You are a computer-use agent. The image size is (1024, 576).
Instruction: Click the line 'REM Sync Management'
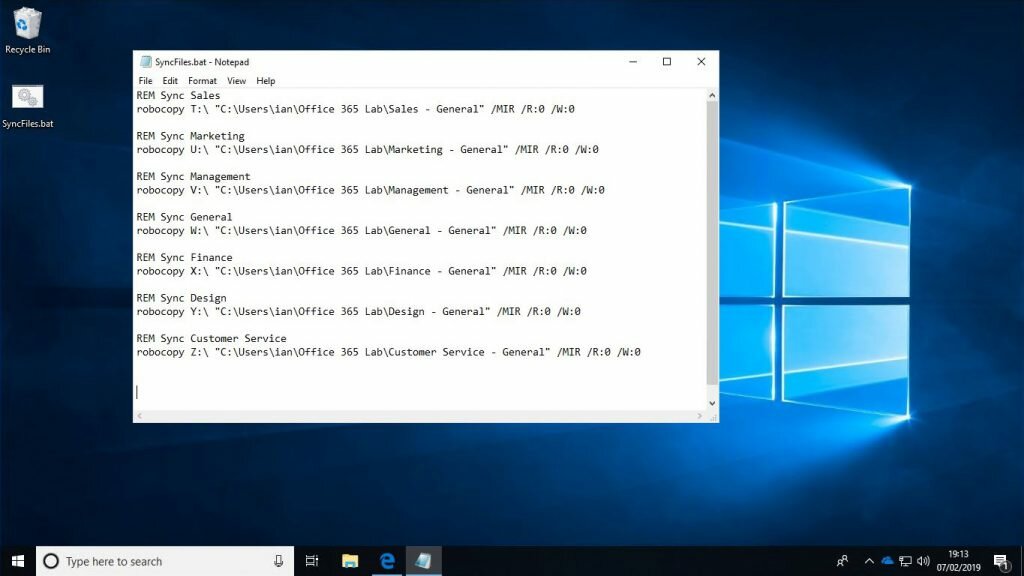coord(193,176)
